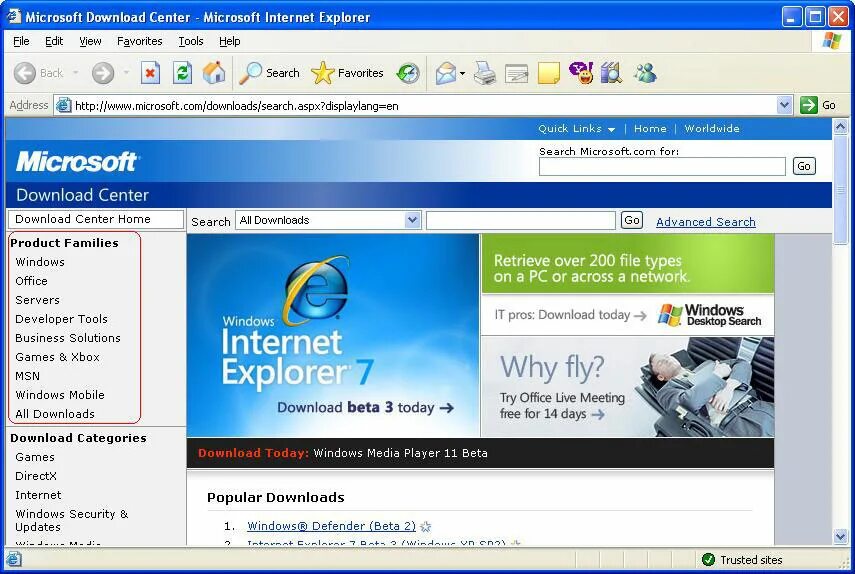The height and width of the screenshot is (574, 855).
Task: Open the Edit menu
Action: pos(54,41)
